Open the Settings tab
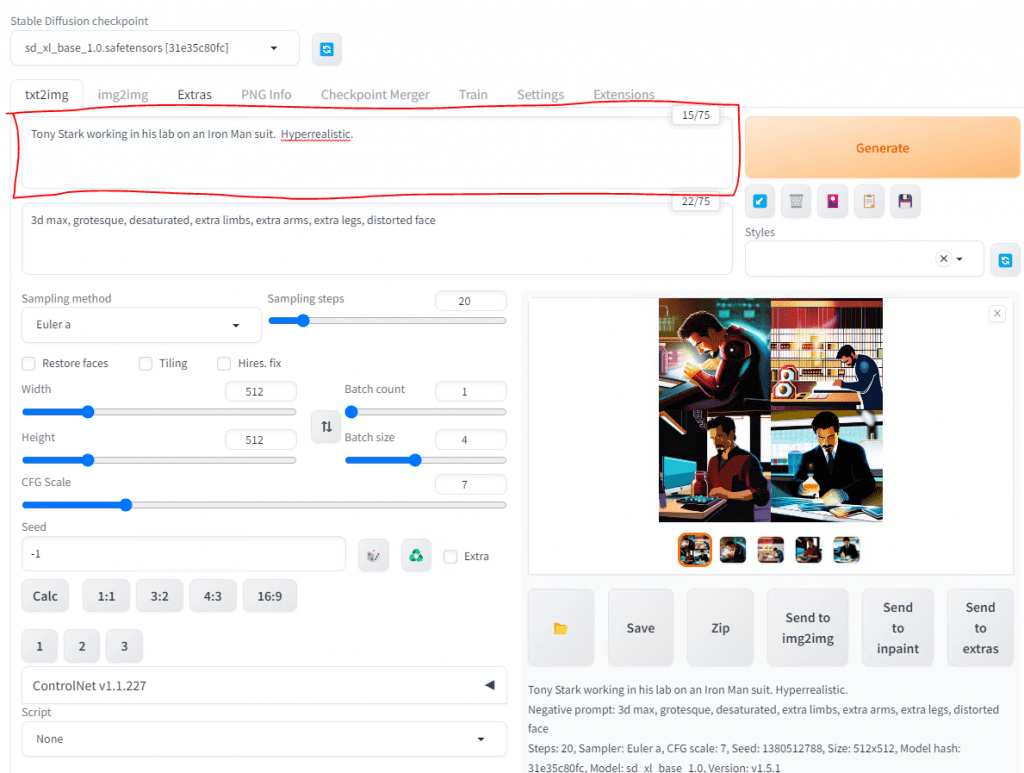This screenshot has height=773, width=1024. pyautogui.click(x=540, y=95)
